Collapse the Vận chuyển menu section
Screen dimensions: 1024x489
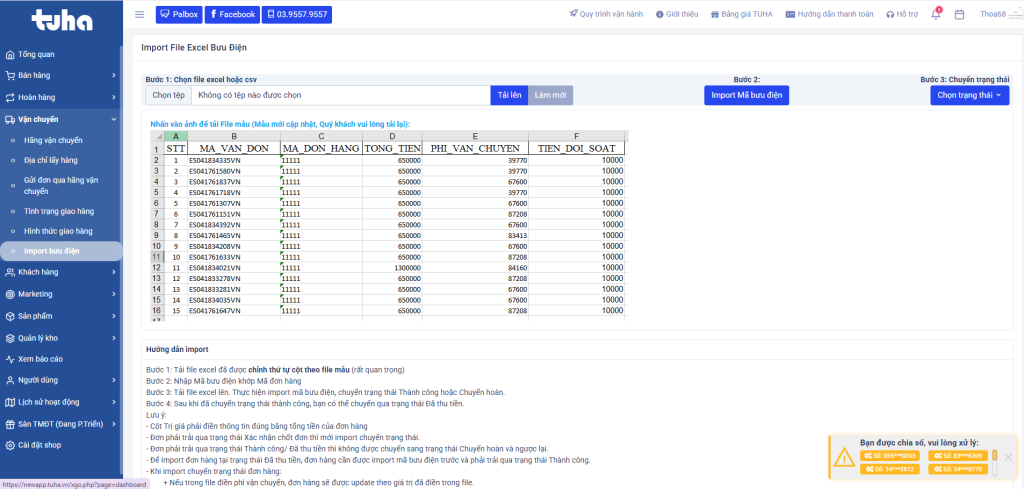click(x=60, y=119)
